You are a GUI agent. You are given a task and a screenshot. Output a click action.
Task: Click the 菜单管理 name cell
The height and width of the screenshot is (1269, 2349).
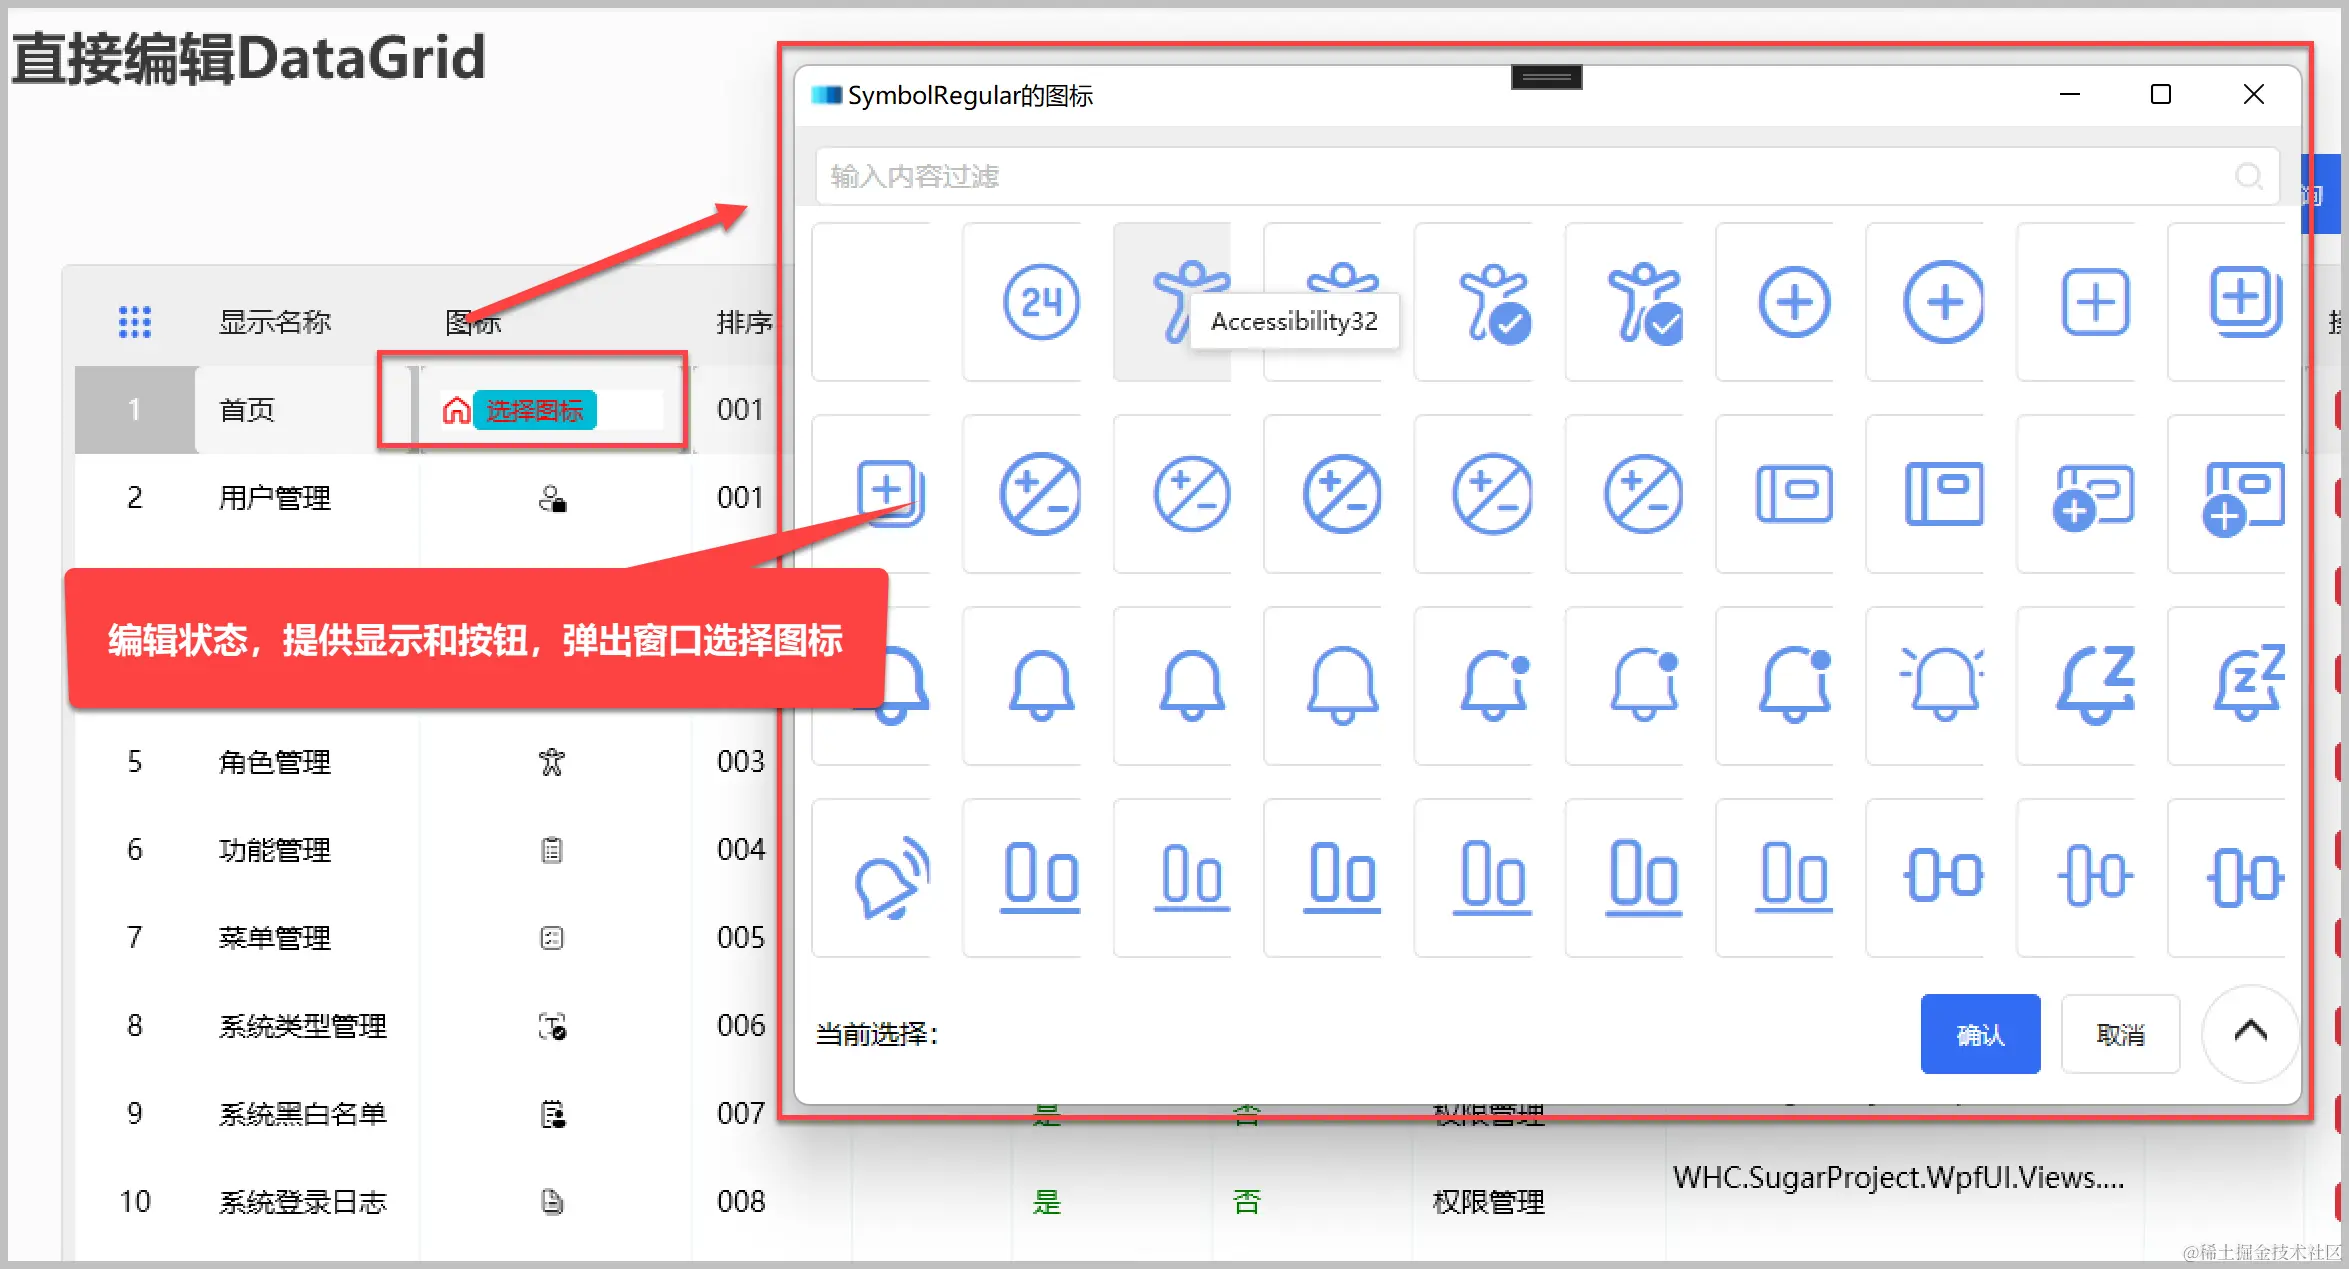point(275,938)
